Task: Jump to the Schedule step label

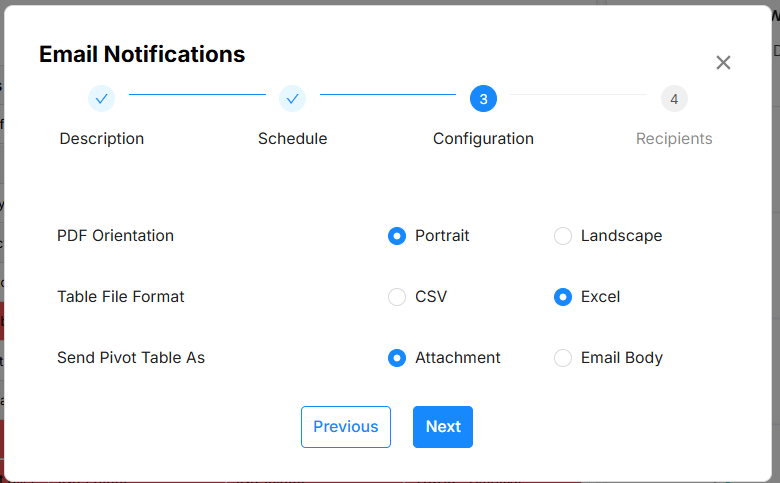Action: [292, 139]
